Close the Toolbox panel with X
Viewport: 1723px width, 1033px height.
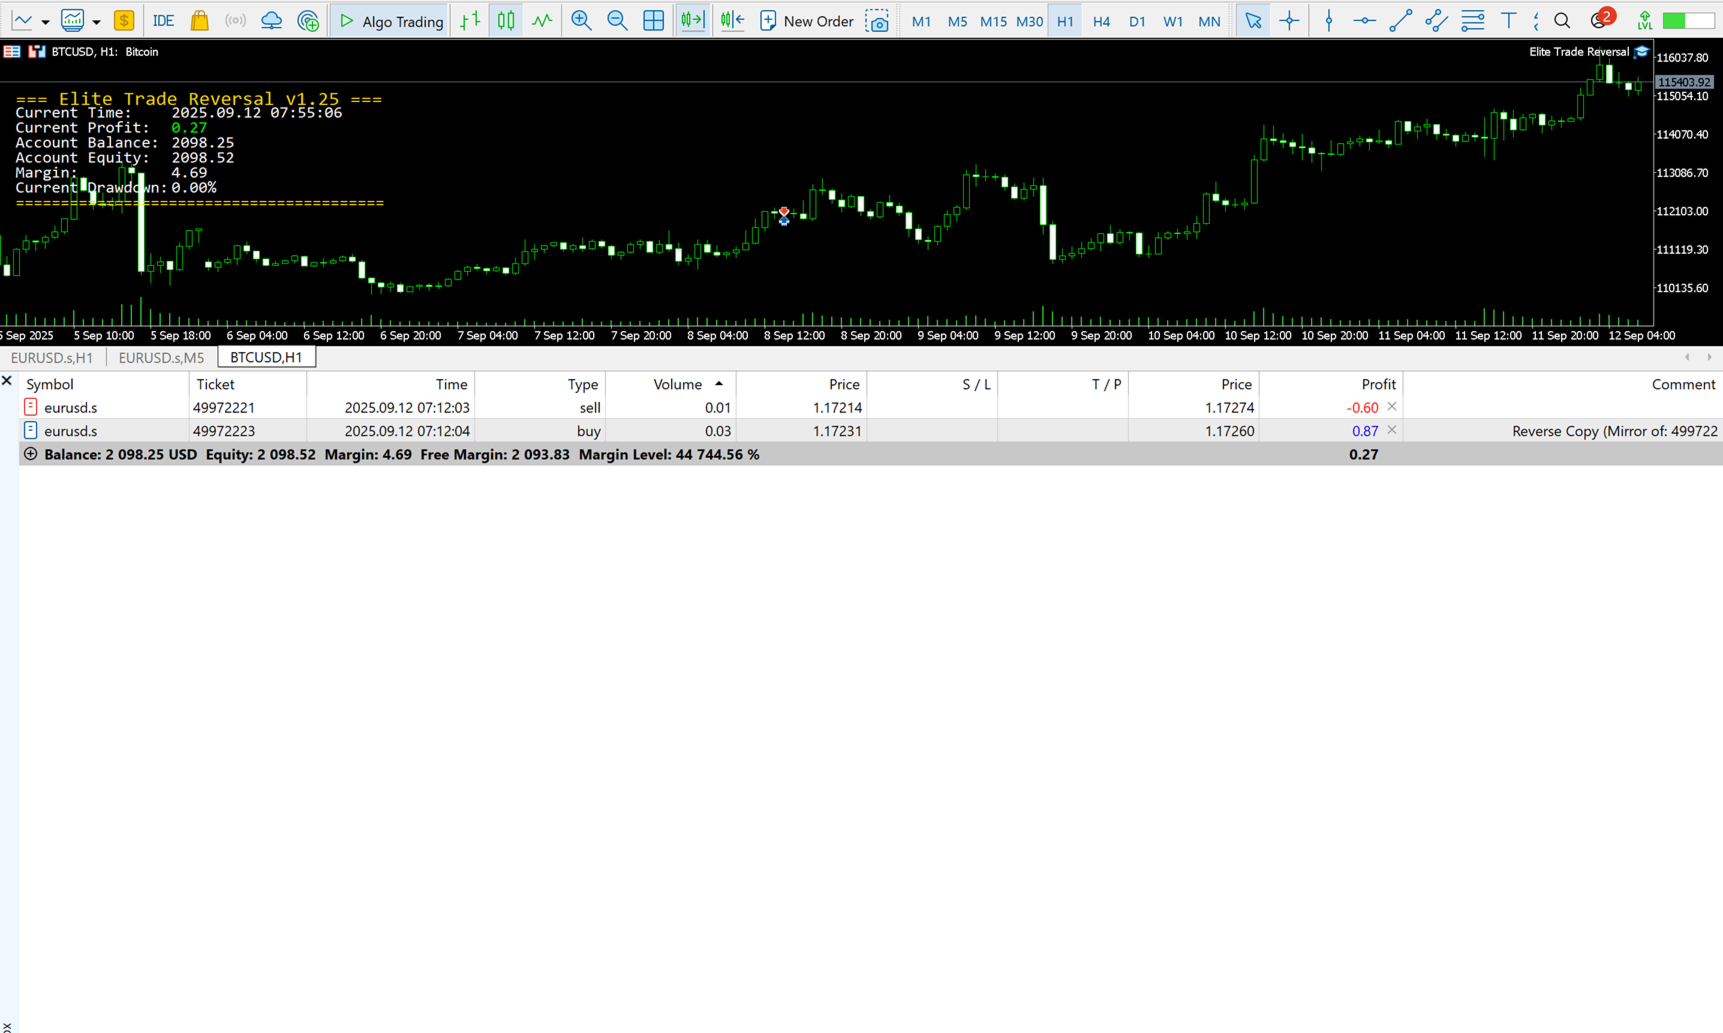pyautogui.click(x=7, y=381)
